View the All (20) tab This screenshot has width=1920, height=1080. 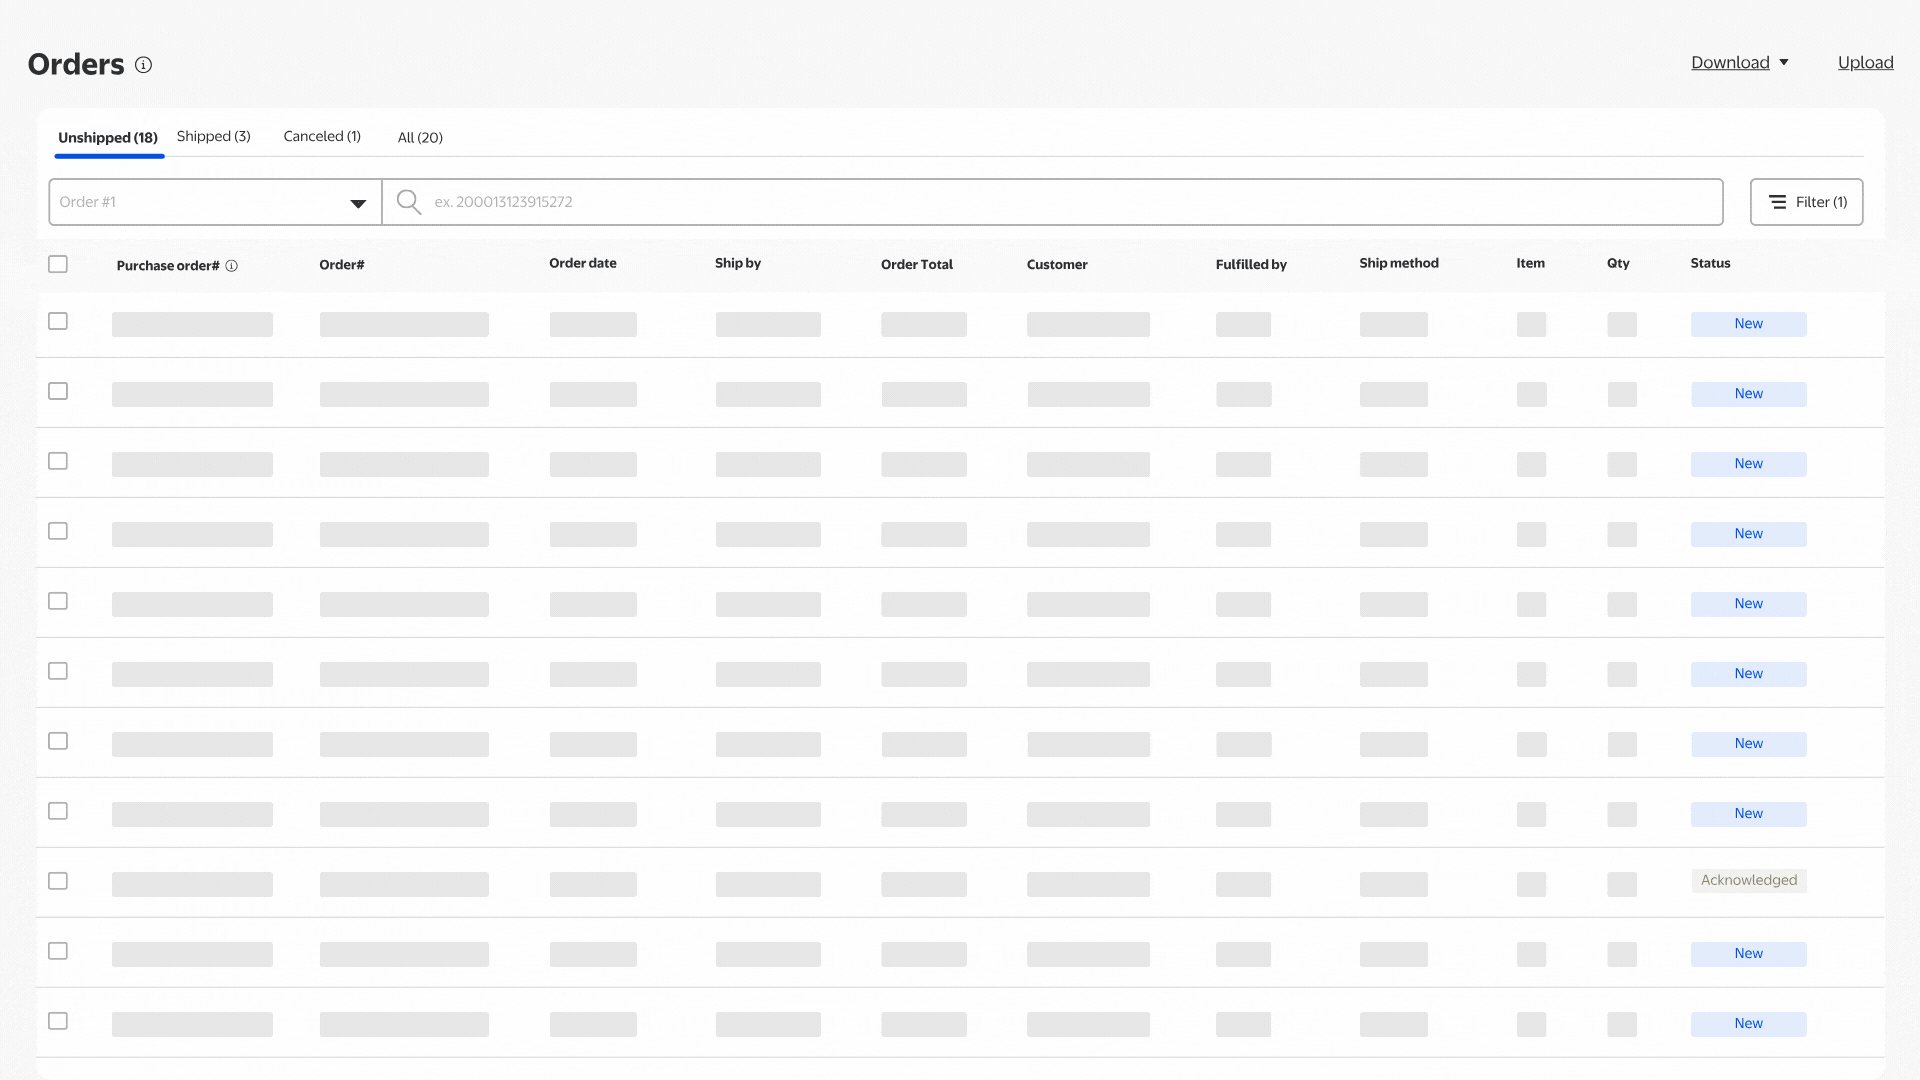click(420, 137)
